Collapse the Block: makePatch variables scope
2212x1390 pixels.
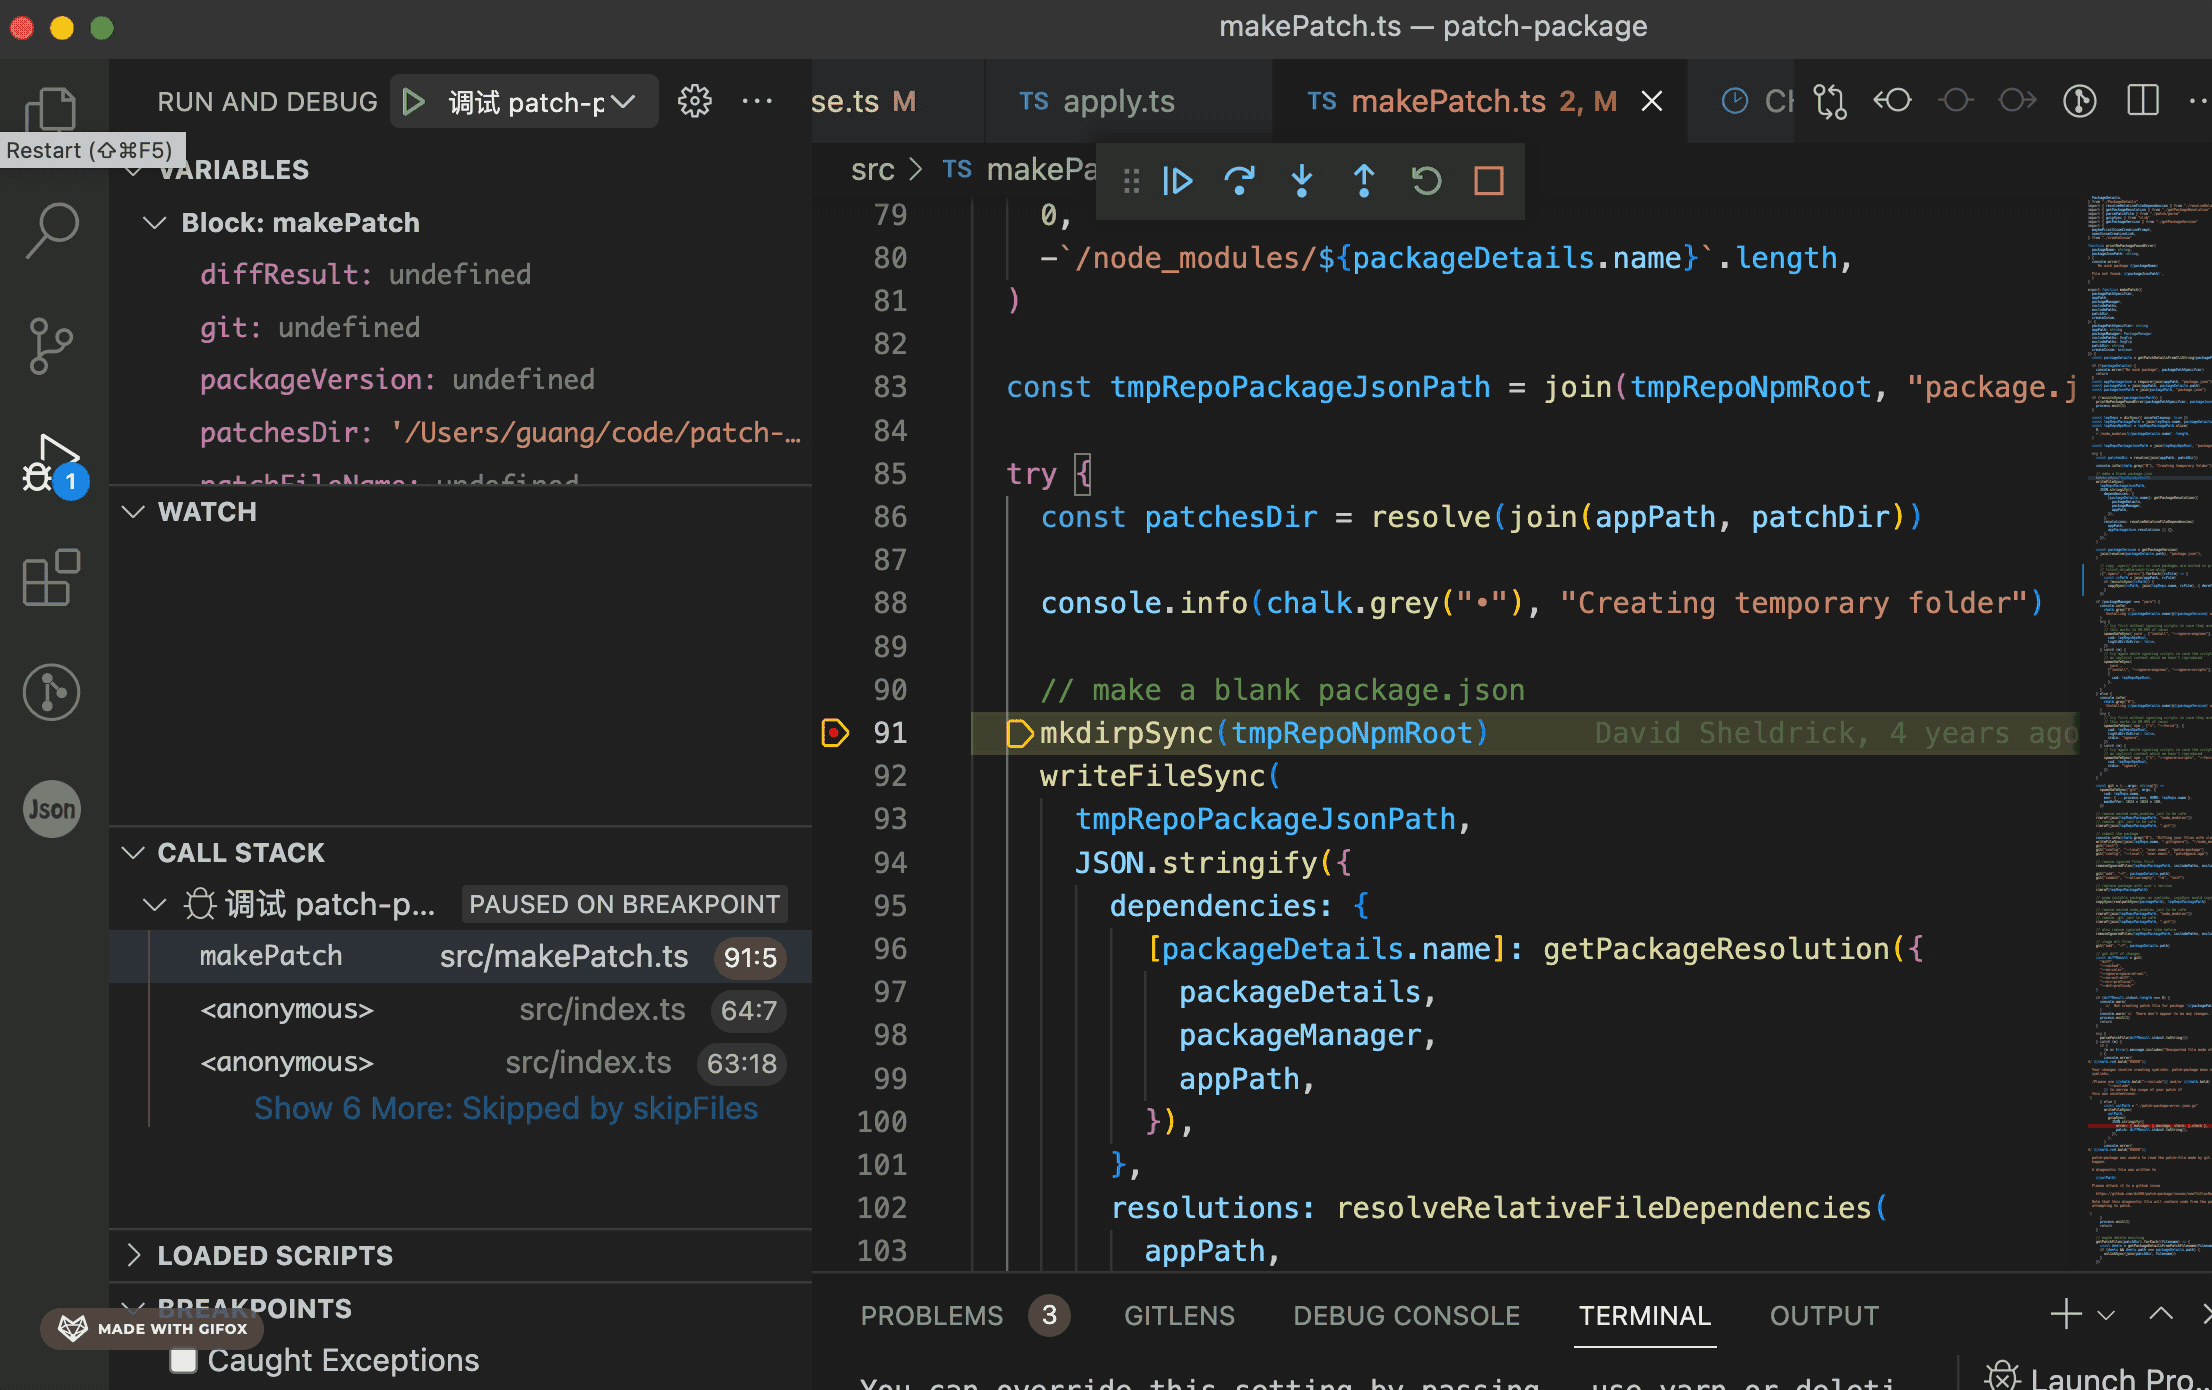(x=154, y=222)
